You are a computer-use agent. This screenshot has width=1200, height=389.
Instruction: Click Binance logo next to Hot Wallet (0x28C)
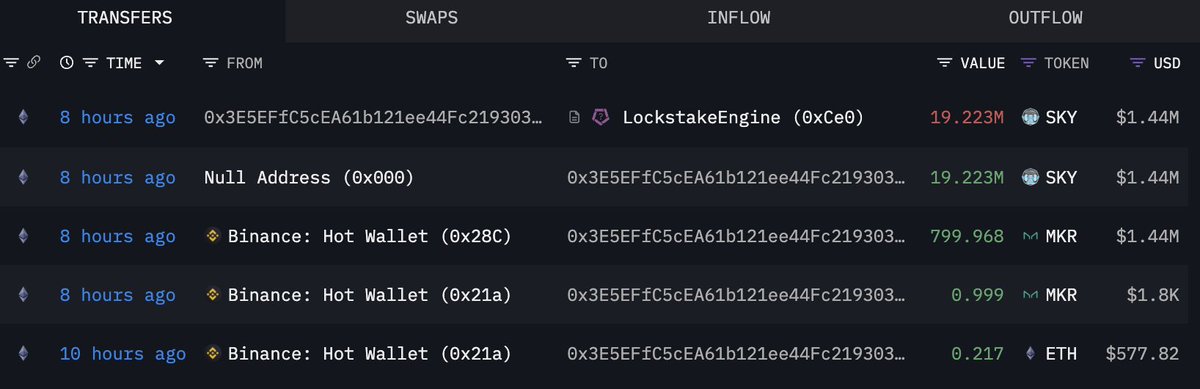click(212, 236)
